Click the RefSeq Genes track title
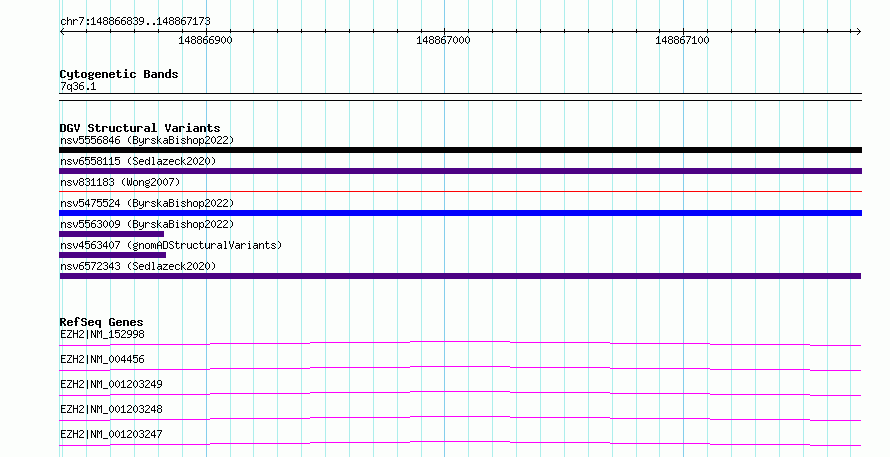The width and height of the screenshot is (890, 457). pos(102,322)
